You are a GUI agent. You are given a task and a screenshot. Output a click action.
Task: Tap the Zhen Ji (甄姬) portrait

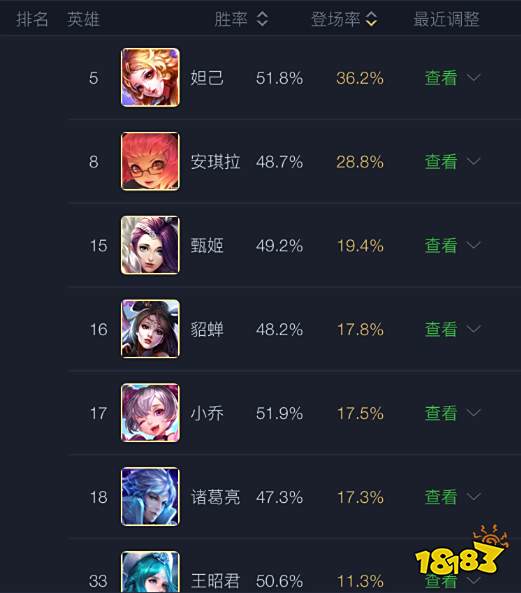point(150,245)
